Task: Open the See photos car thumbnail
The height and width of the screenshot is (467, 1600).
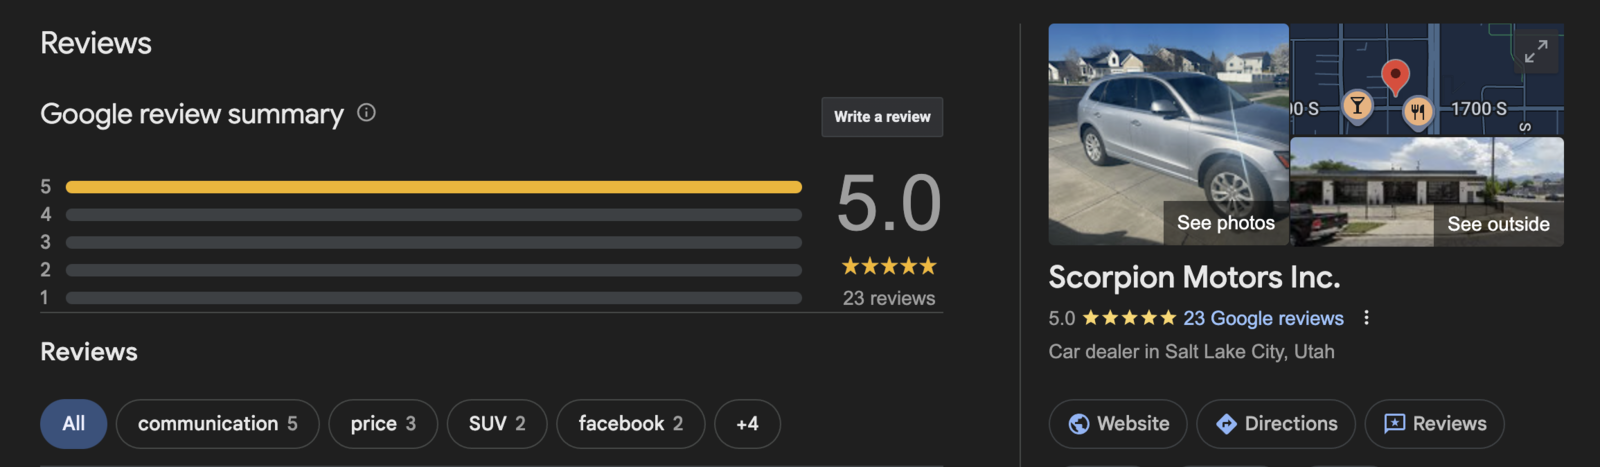Action: pos(1168,134)
